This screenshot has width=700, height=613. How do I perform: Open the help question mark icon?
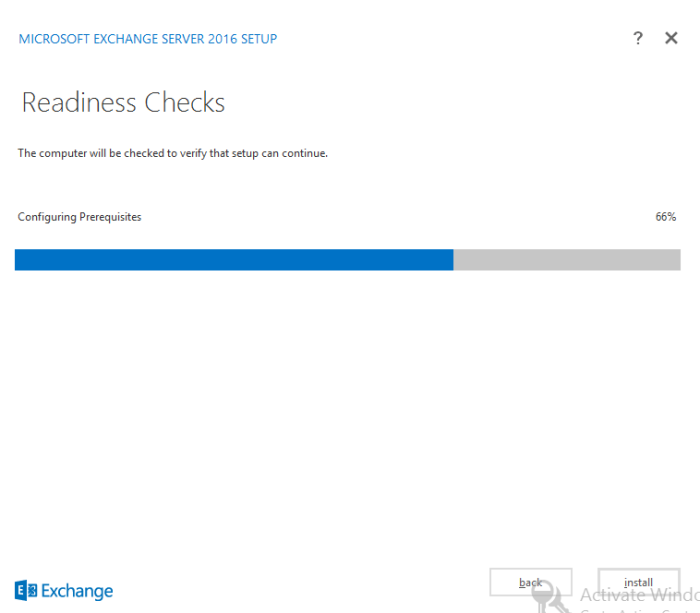pos(638,38)
